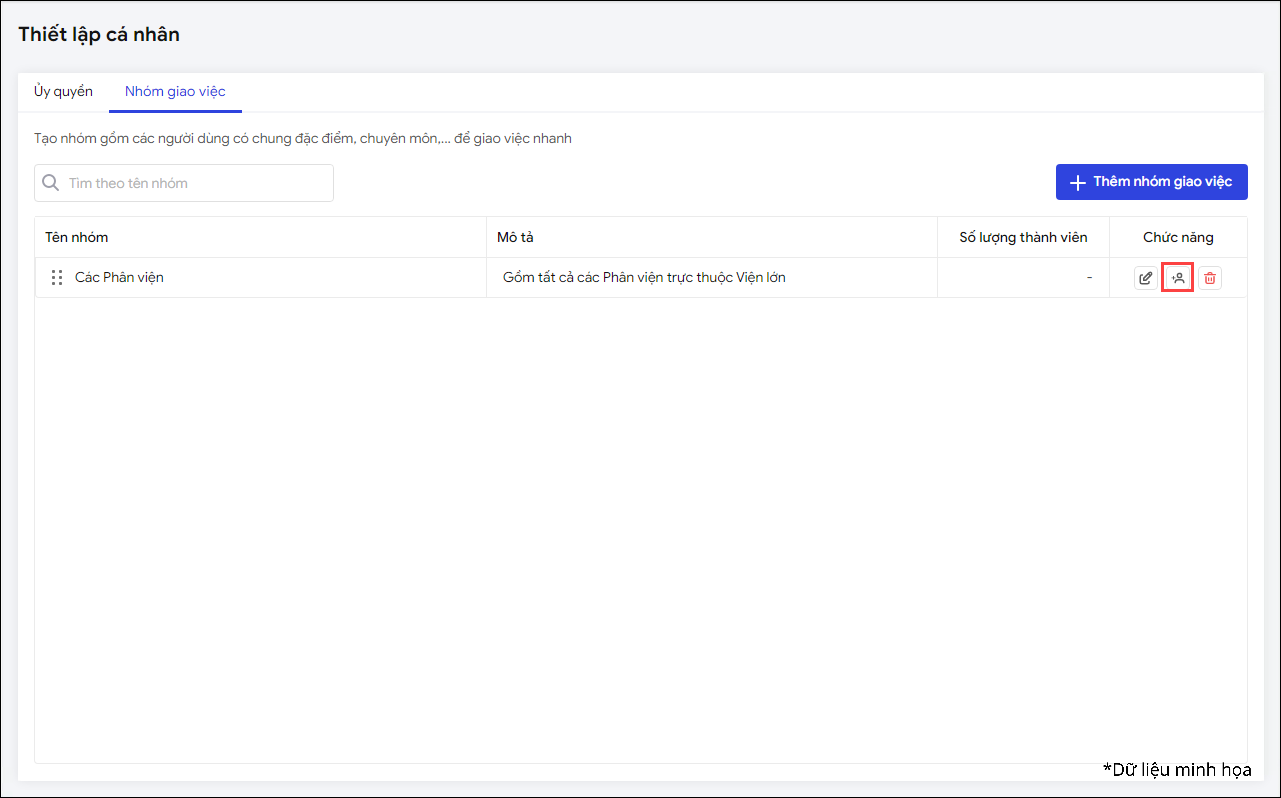
Task: Click the Thiết lập cá nhân heading
Action: point(99,34)
